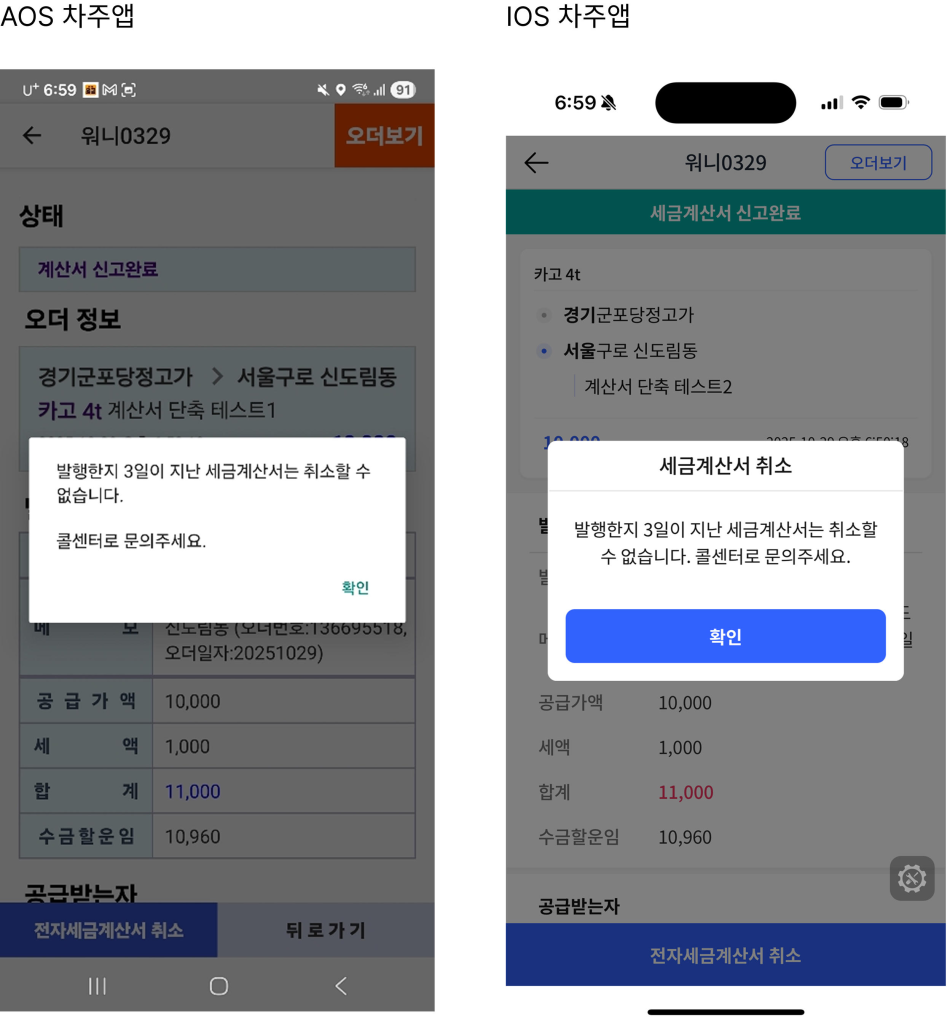This screenshot has width=950, height=1024.
Task: Tap the Android recent apps navigation icon
Action: coord(97,985)
